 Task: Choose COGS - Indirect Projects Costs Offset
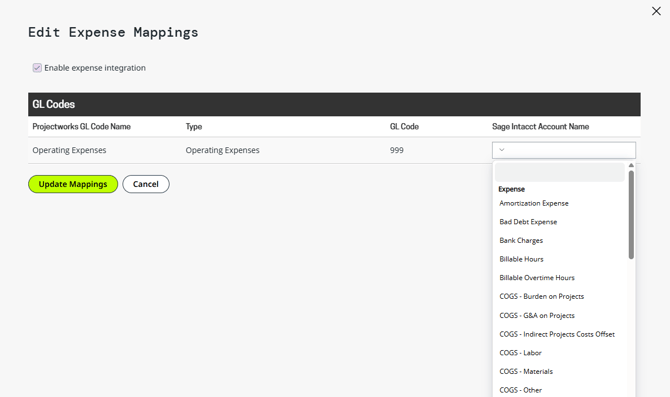pyautogui.click(x=557, y=334)
